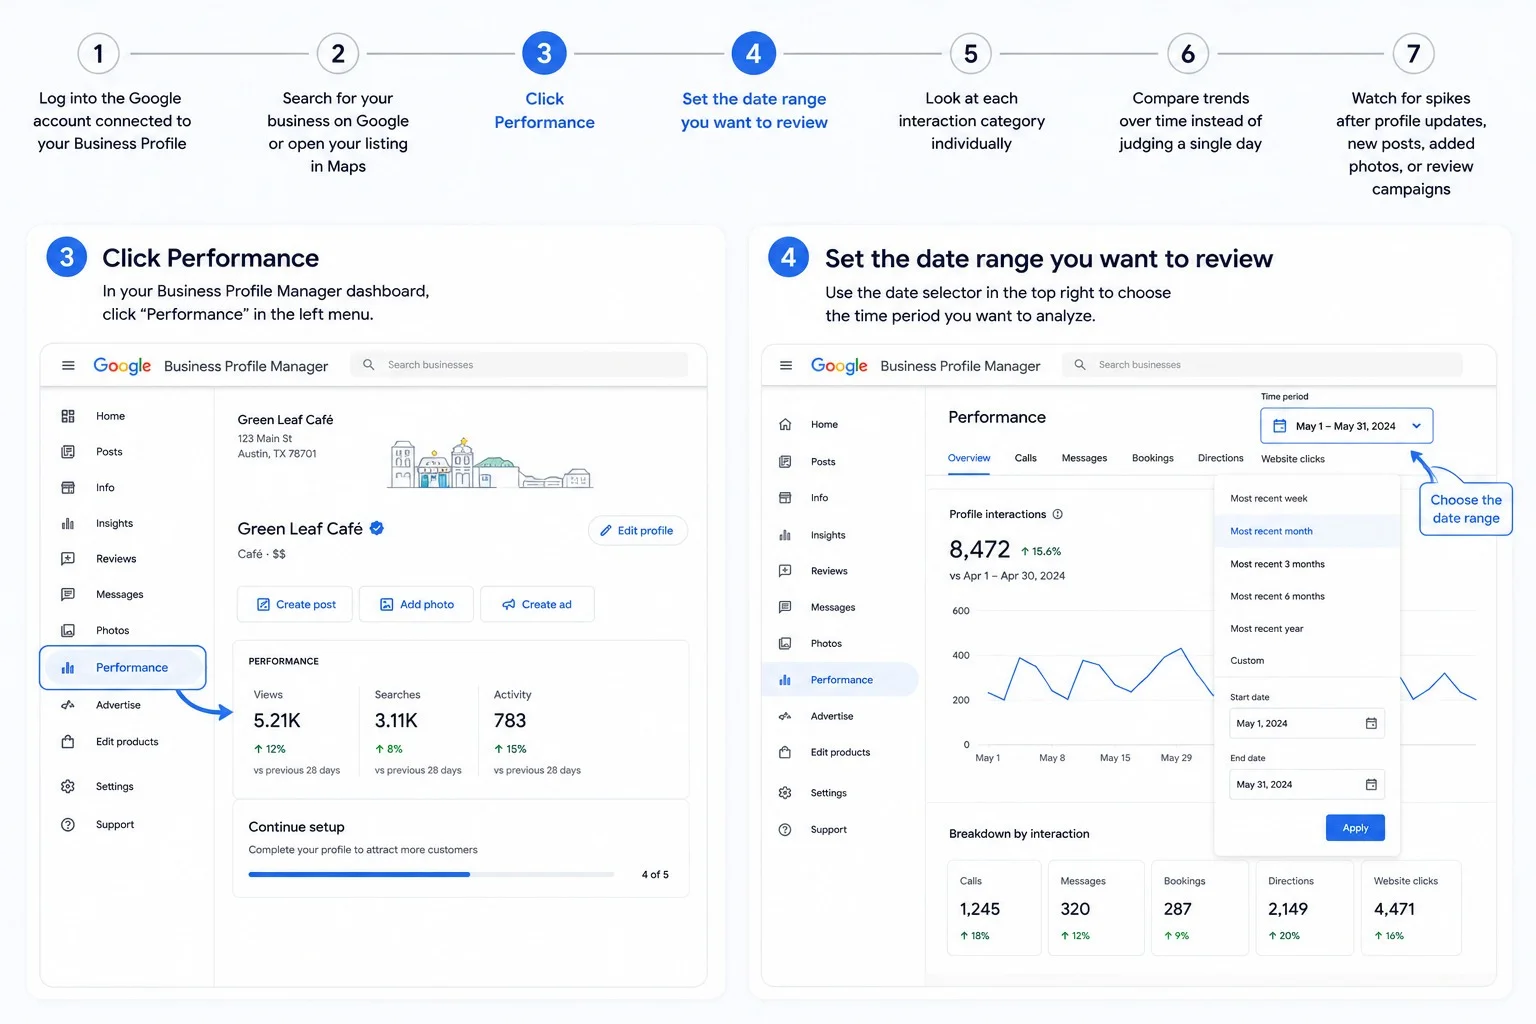Open Settings gear in Step 3 dashboard sidebar
The width and height of the screenshot is (1536, 1024).
[68, 787]
